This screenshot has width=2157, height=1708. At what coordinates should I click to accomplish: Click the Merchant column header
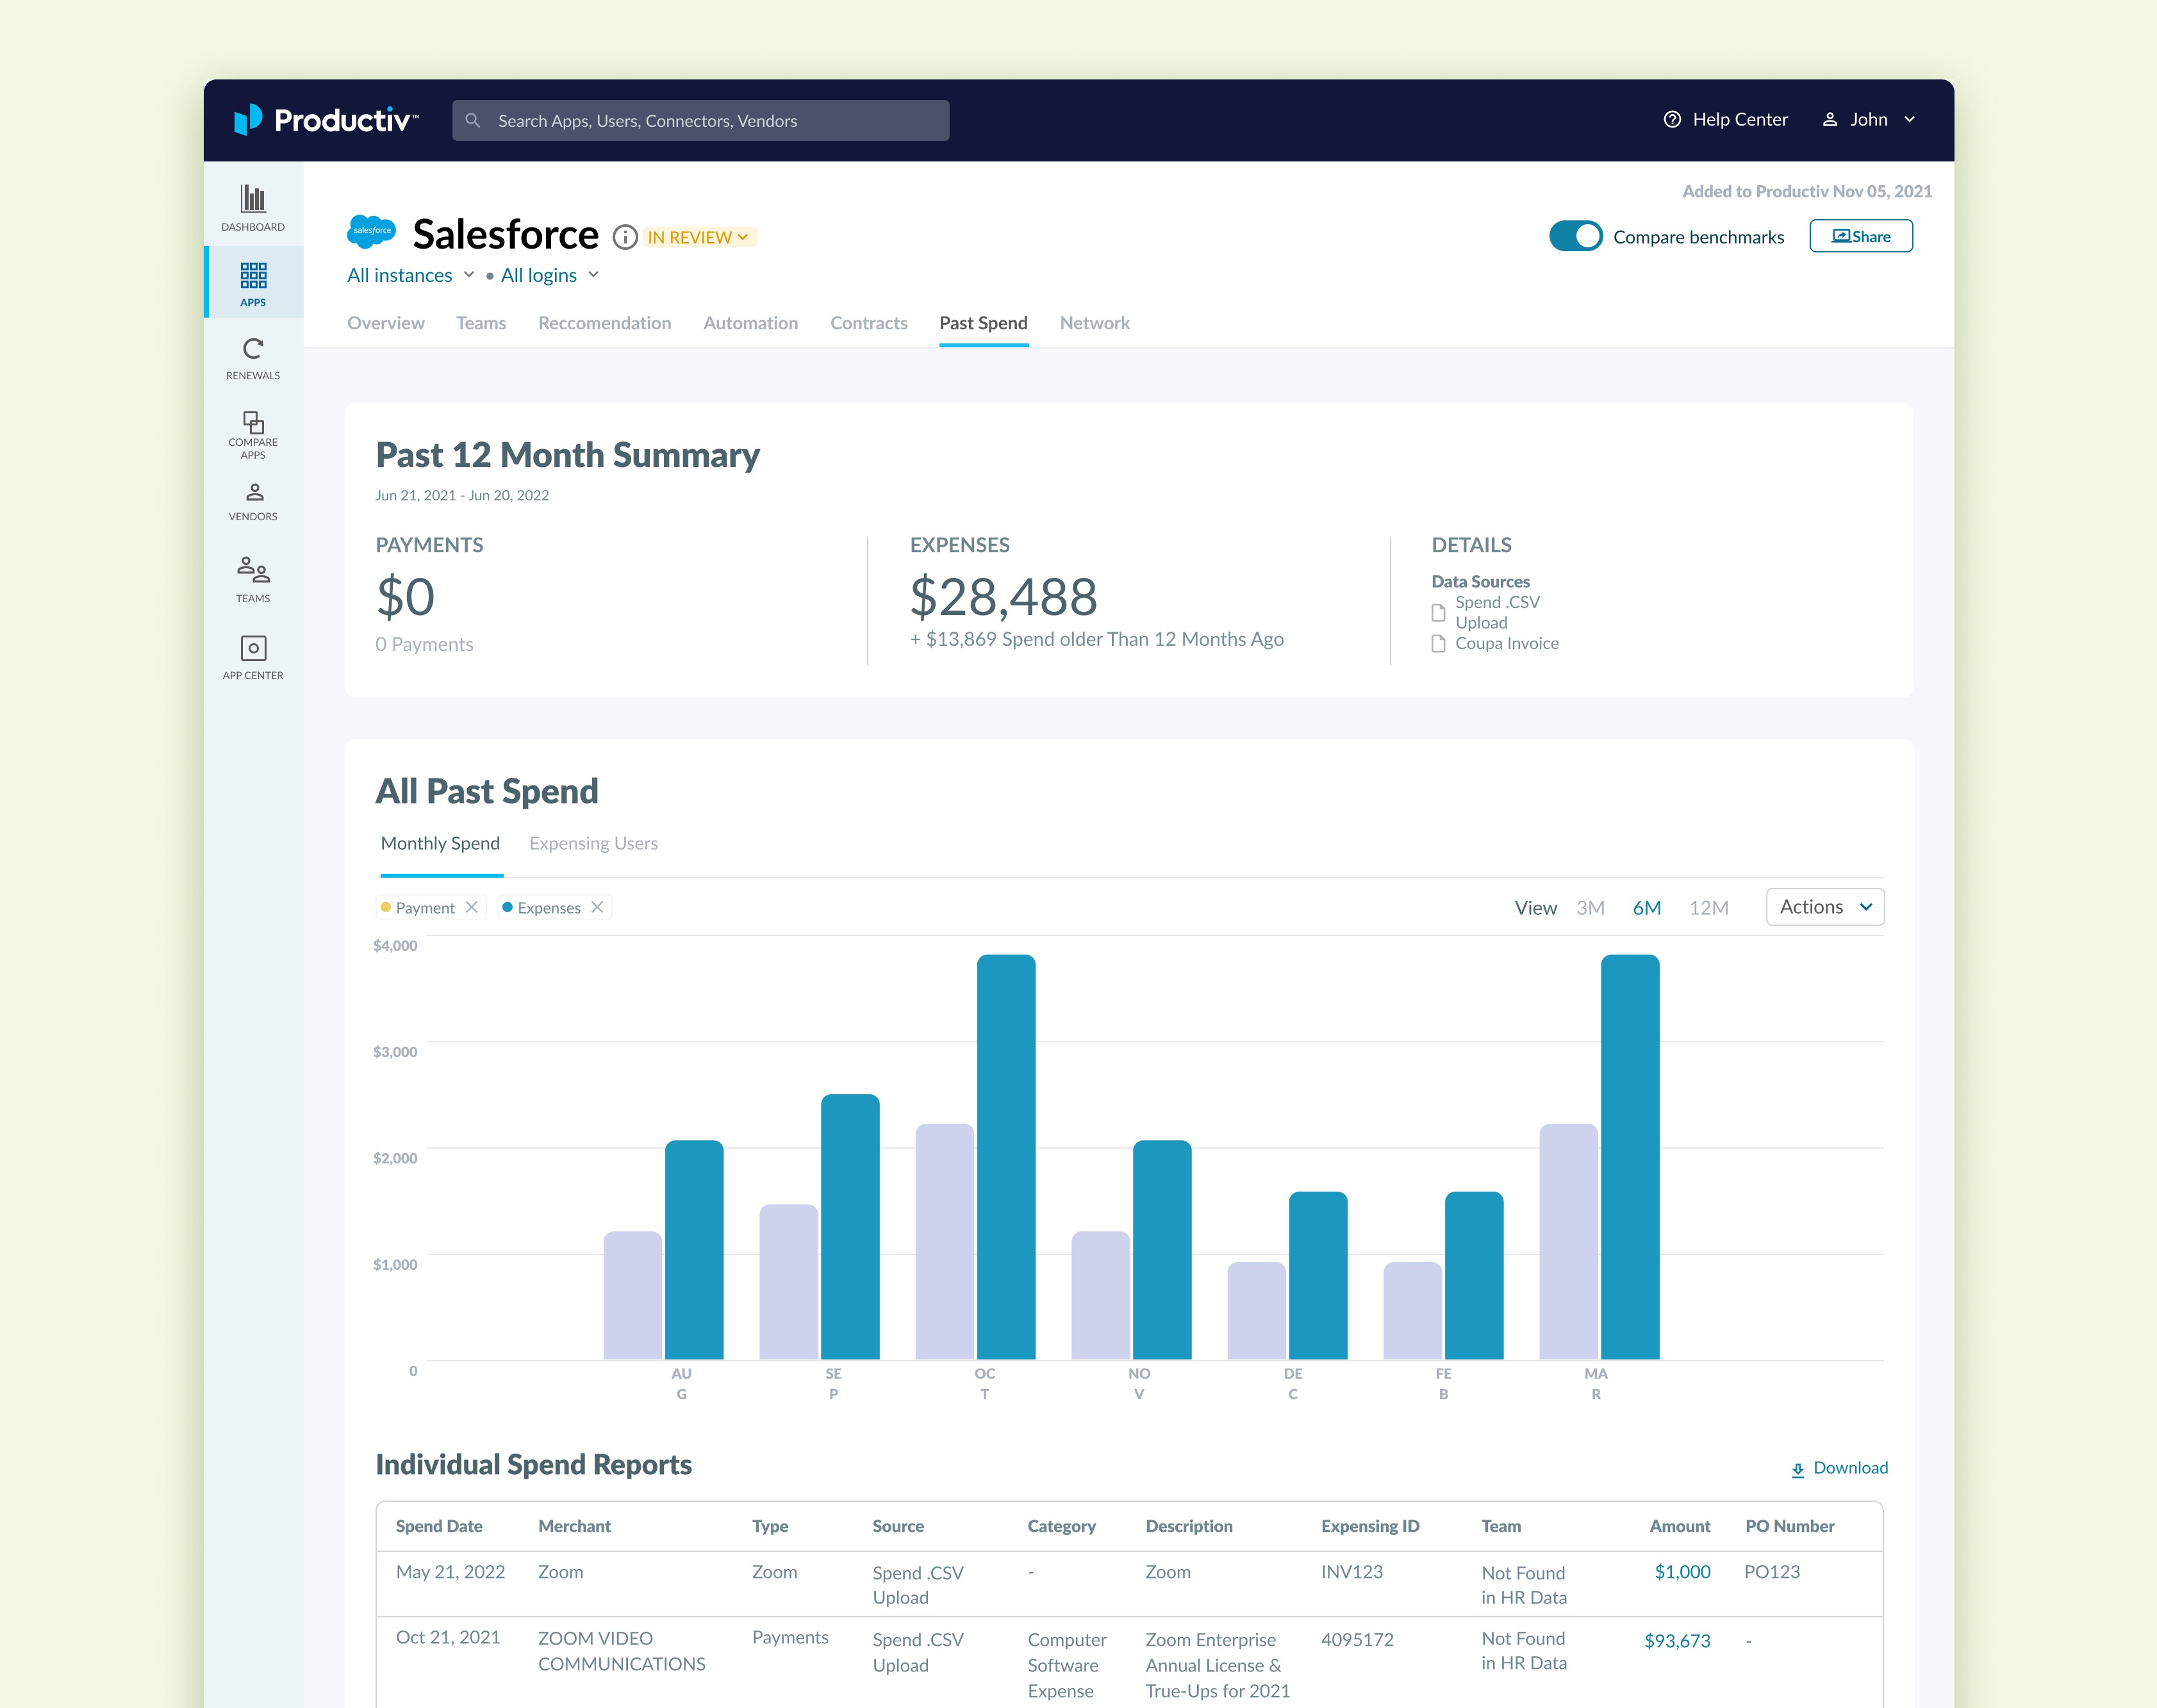pyautogui.click(x=575, y=1526)
